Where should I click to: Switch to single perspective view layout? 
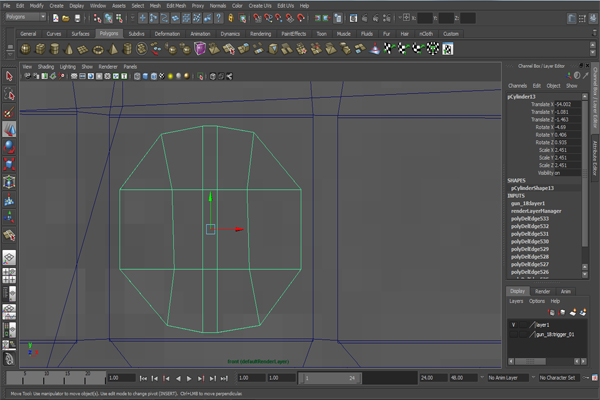point(9,258)
